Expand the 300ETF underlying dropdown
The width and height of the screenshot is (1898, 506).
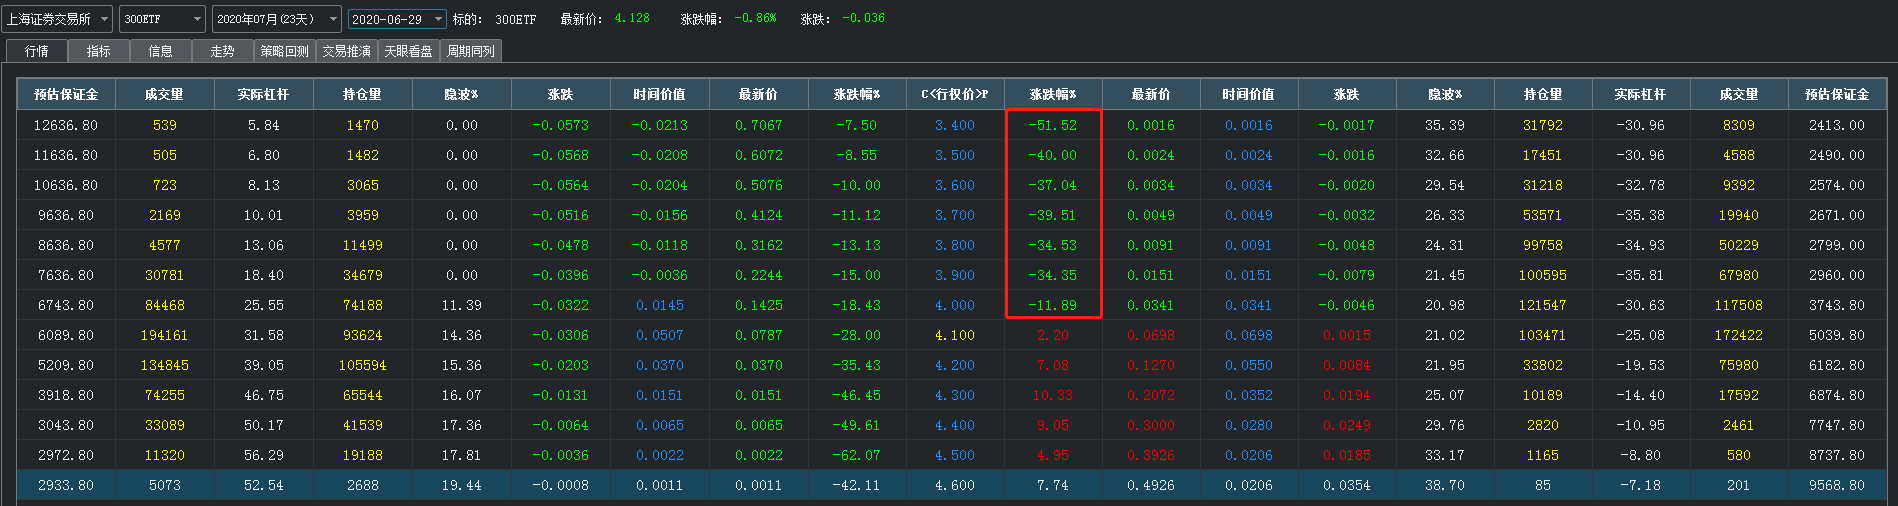(x=163, y=19)
